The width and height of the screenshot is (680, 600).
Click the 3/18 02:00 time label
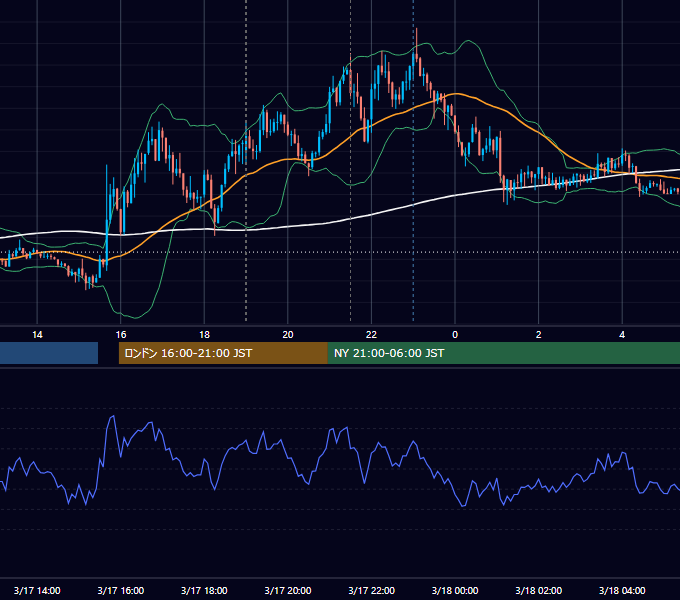[539, 590]
